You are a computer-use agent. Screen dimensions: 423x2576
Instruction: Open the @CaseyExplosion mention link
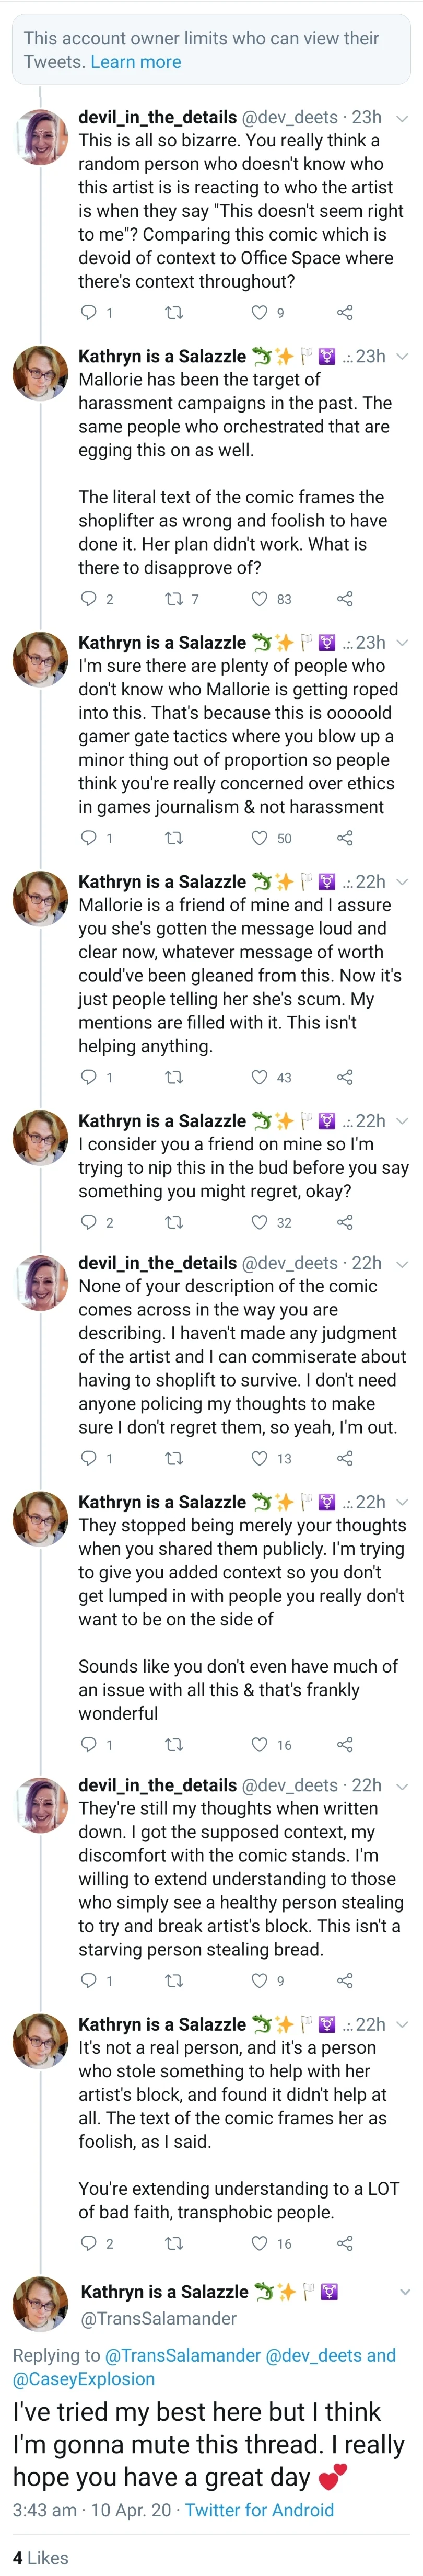tap(83, 2379)
